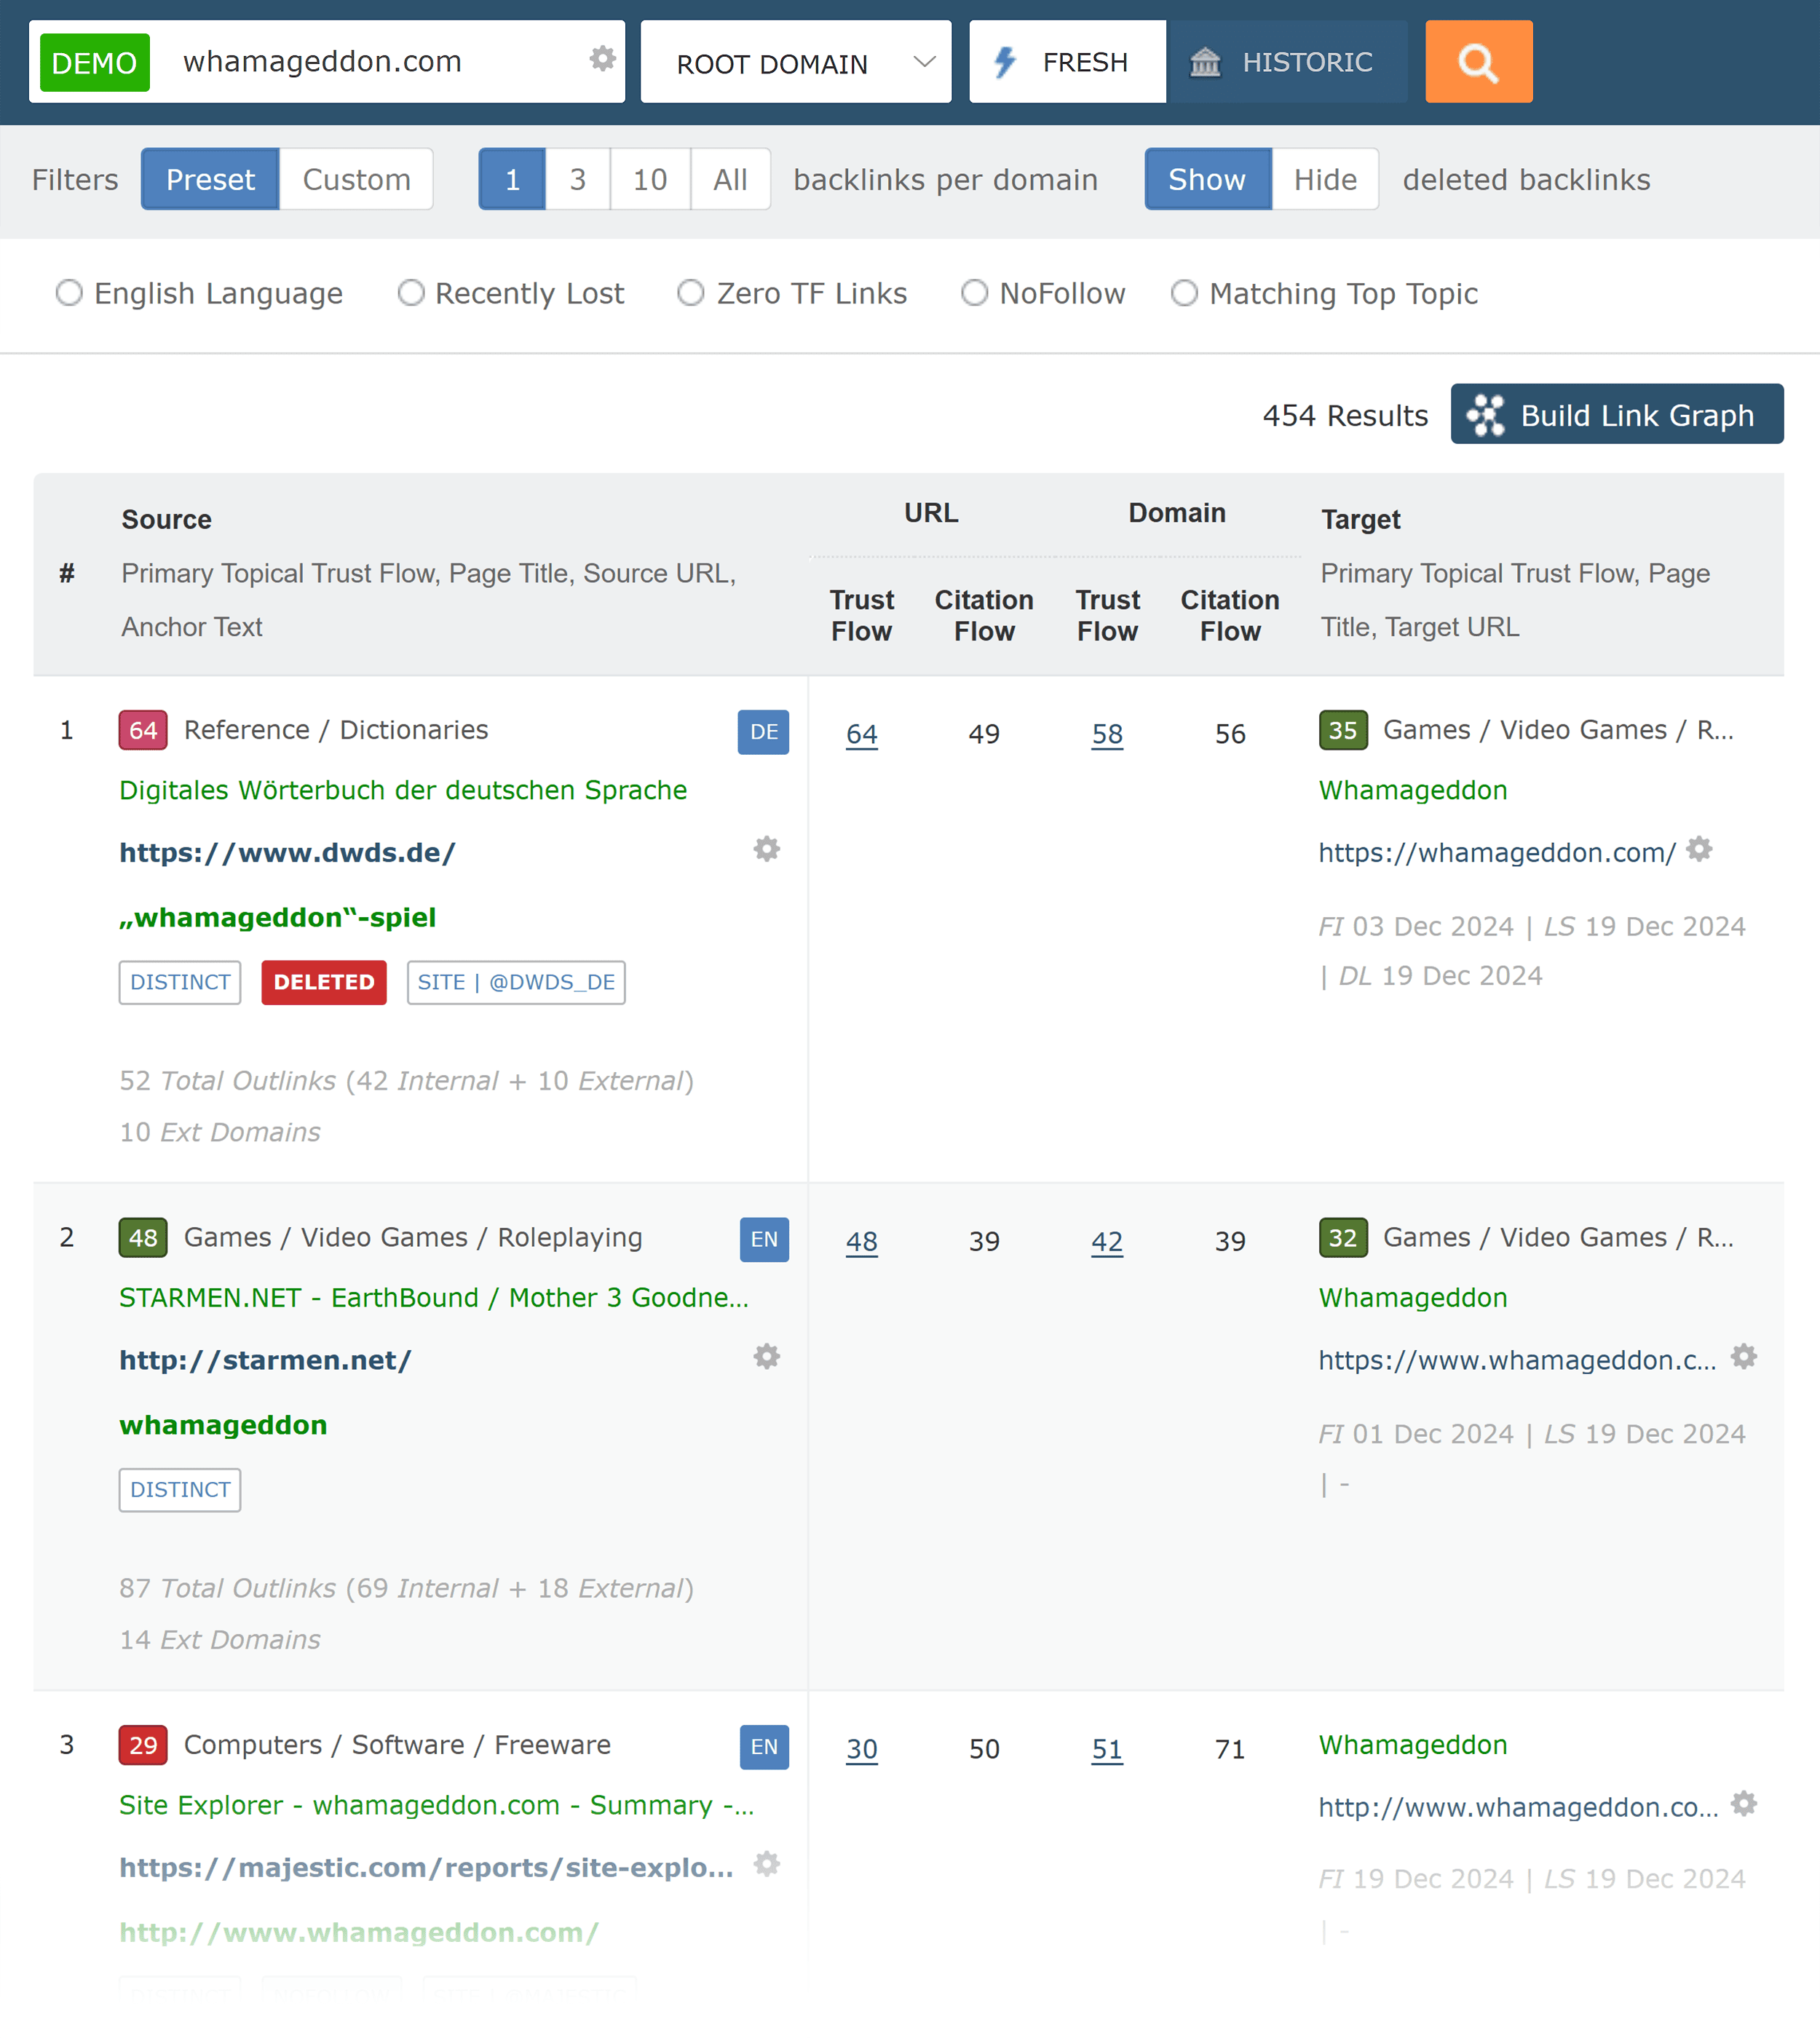Image resolution: width=1820 pixels, height=2038 pixels.
Task: Click the gear by https://www.whamageddon.c... target URL
Action: 1744,1356
